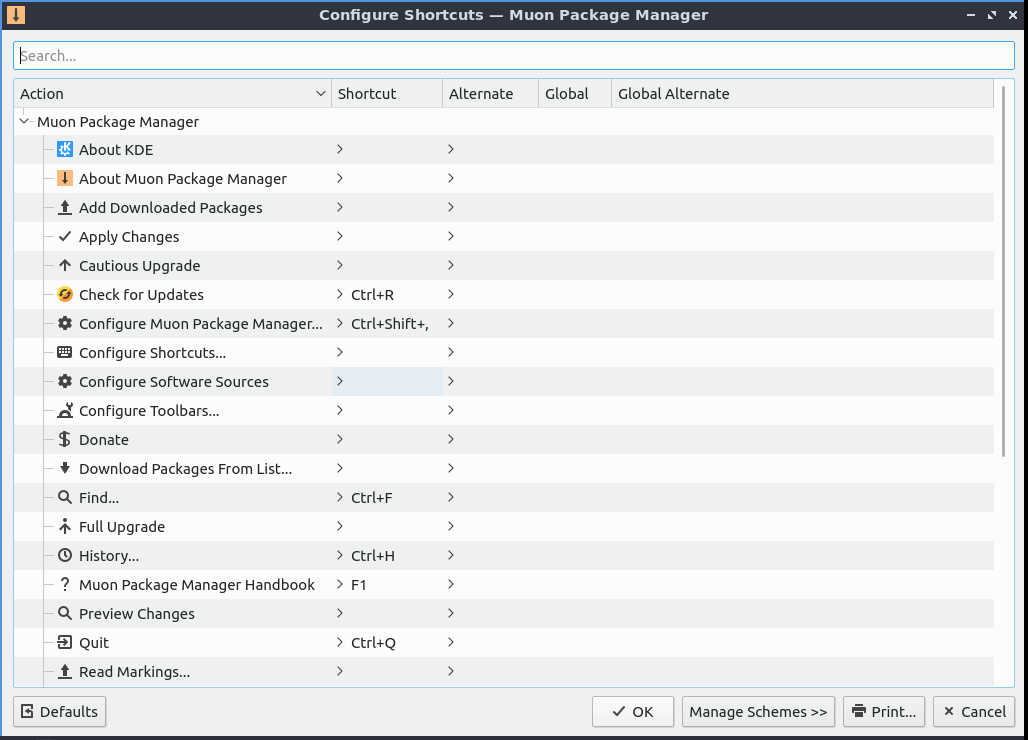Viewport: 1028px width, 740px height.
Task: Focus the Search input field
Action: click(514, 56)
